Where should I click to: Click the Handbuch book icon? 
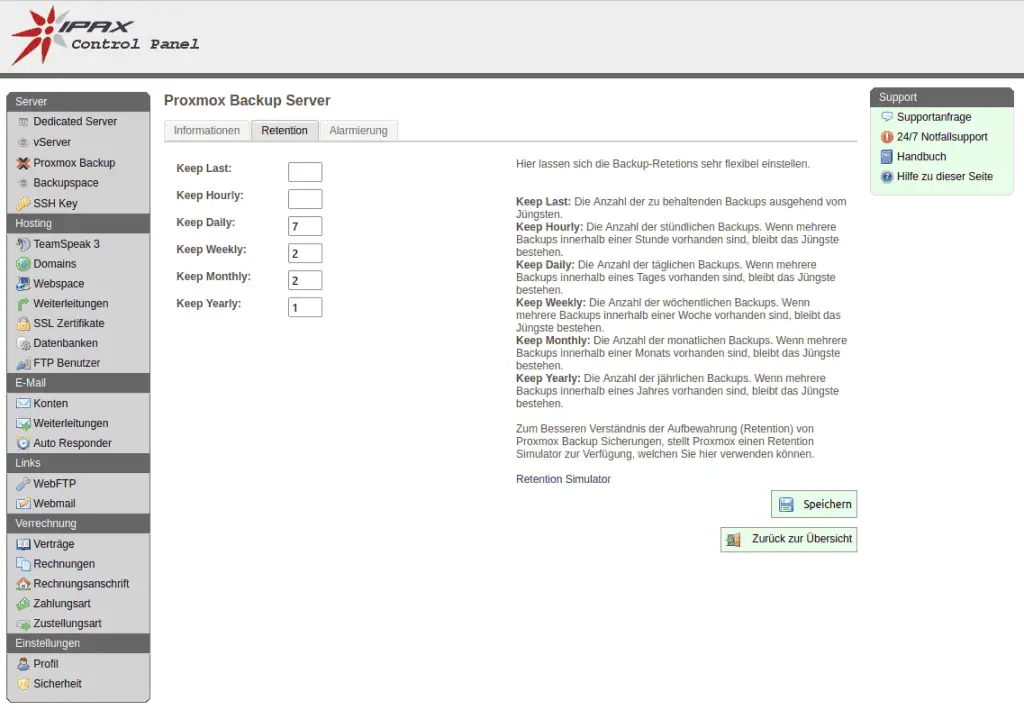pyautogui.click(x=886, y=157)
